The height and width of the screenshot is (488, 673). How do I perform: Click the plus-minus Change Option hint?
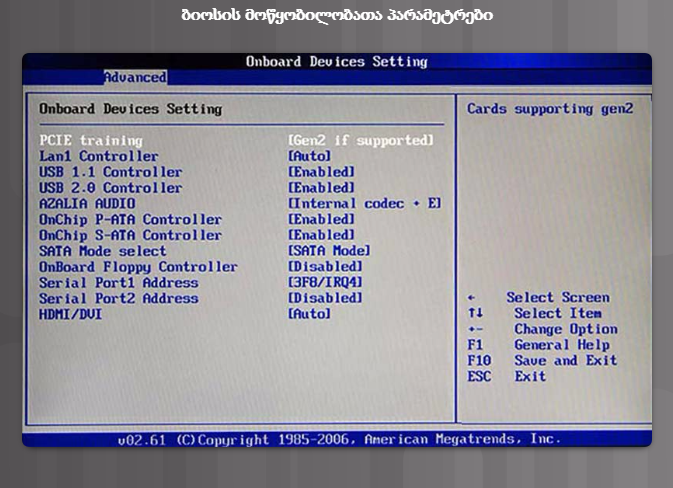(x=542, y=329)
